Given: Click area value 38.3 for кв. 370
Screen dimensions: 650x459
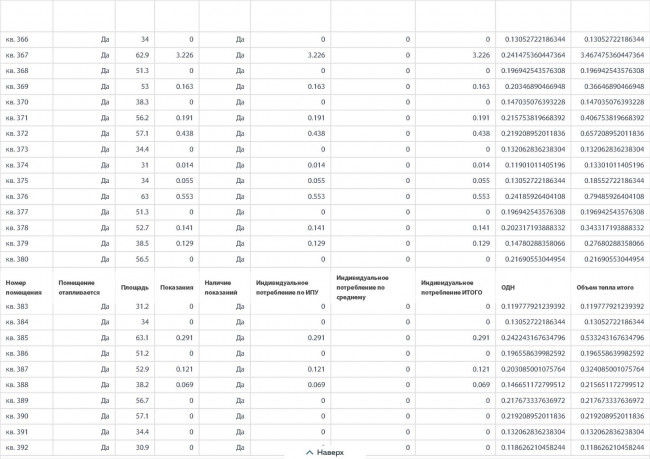Looking at the screenshot, I should point(142,102).
